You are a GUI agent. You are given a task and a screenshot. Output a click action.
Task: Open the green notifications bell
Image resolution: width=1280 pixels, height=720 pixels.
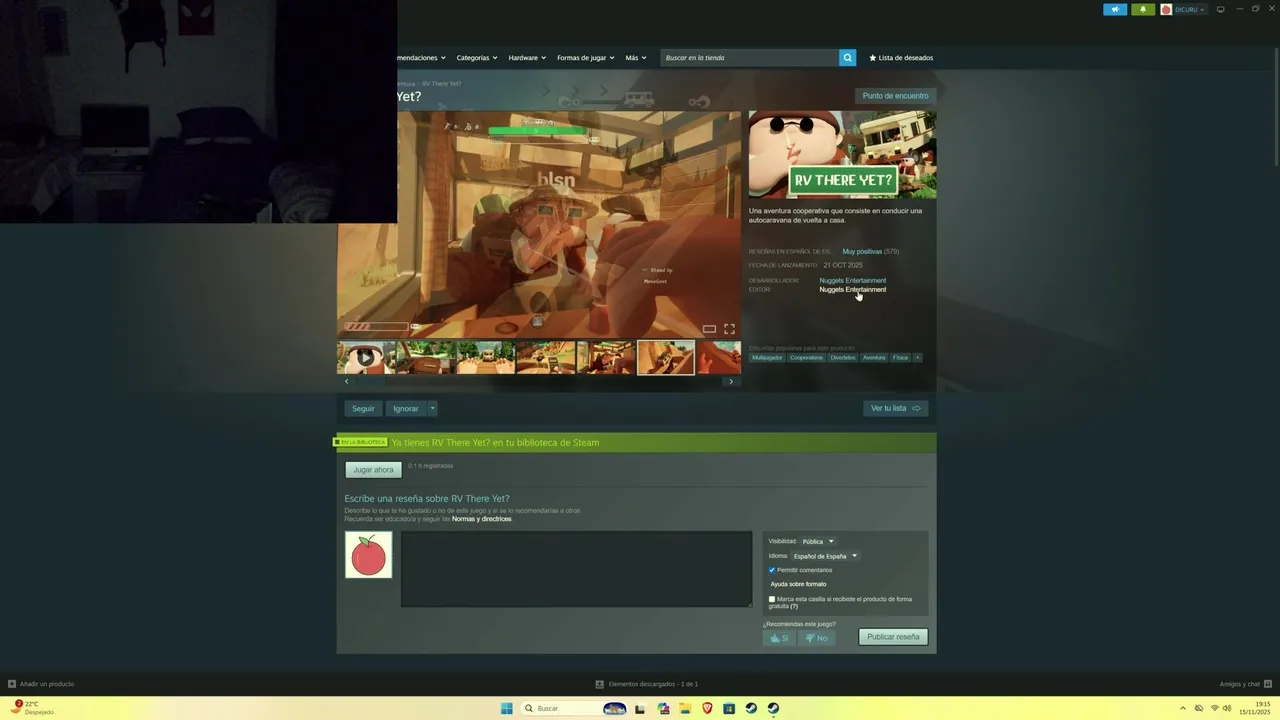click(1143, 9)
